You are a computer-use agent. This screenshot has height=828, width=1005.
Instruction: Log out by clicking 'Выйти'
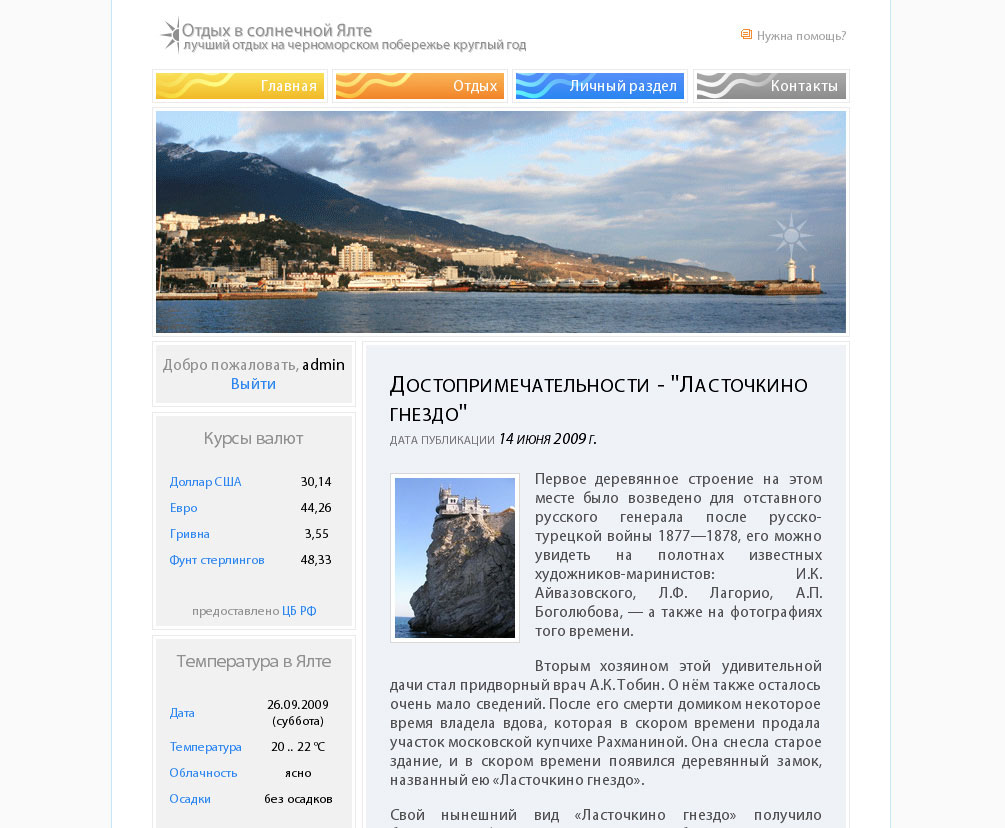(x=253, y=384)
